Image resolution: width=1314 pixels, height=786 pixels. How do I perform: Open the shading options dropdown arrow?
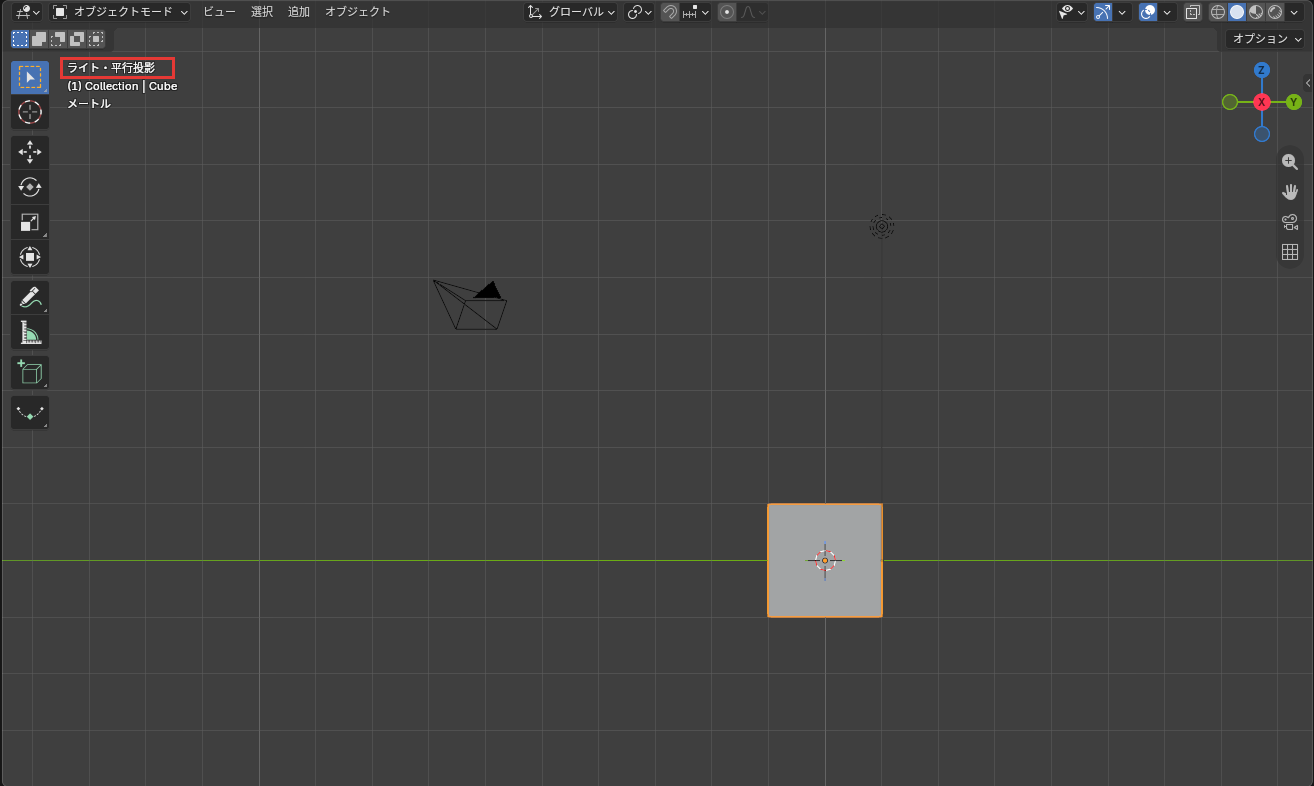[1296, 12]
